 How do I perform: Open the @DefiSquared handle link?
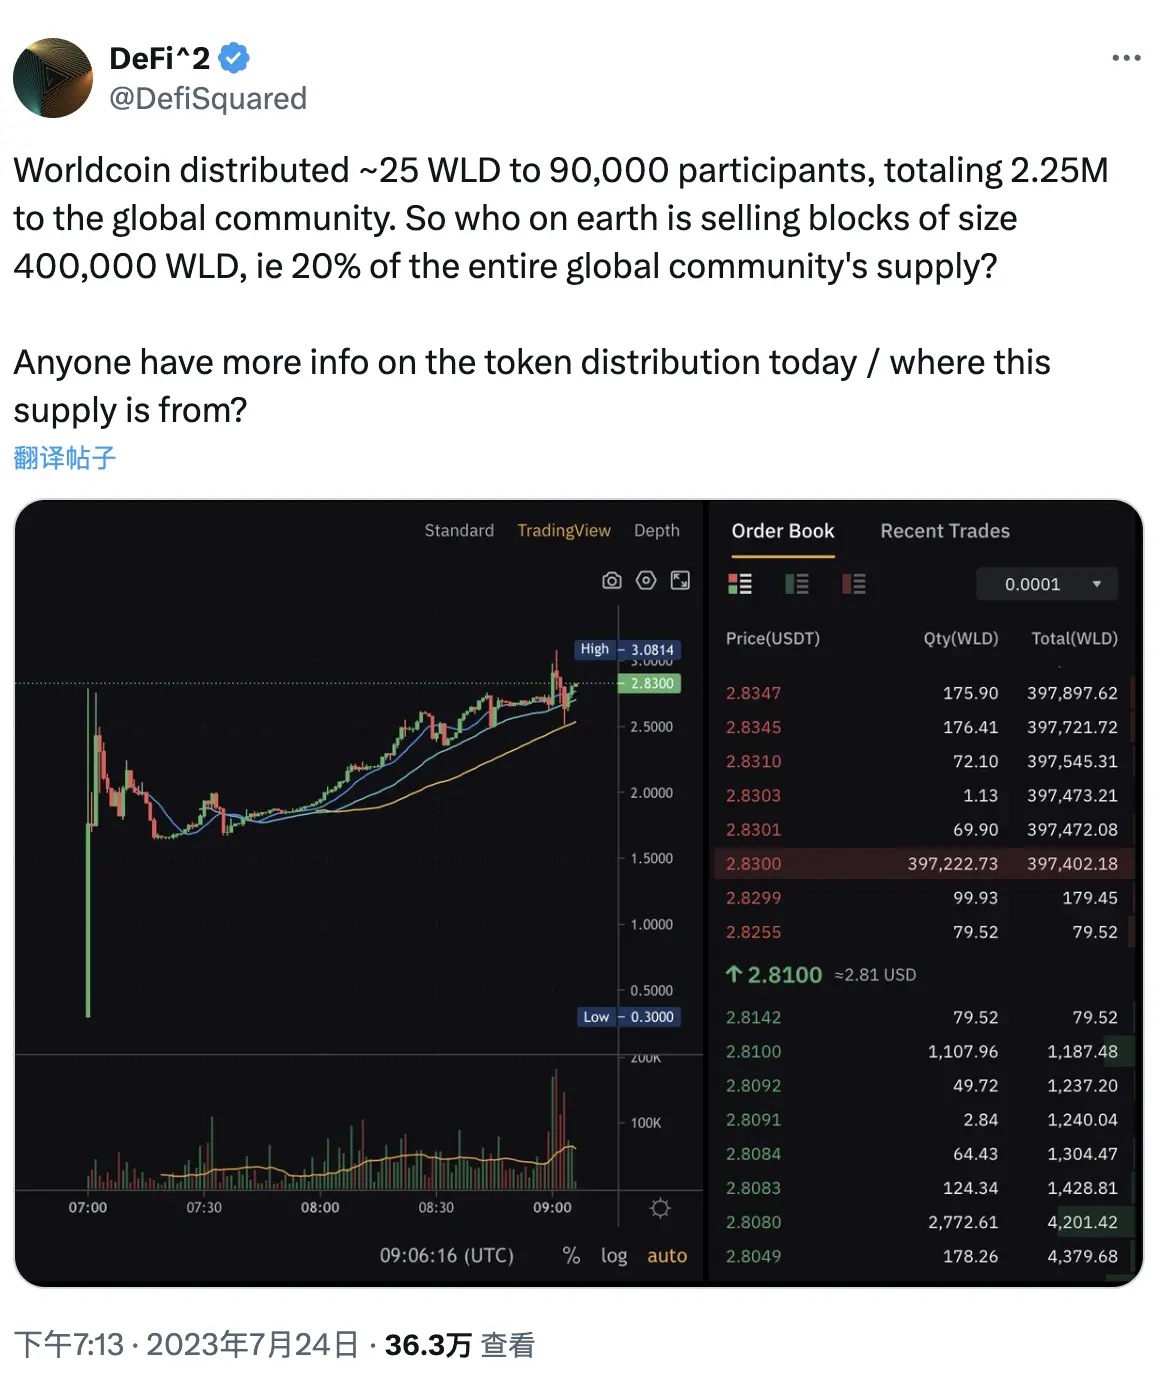point(208,98)
